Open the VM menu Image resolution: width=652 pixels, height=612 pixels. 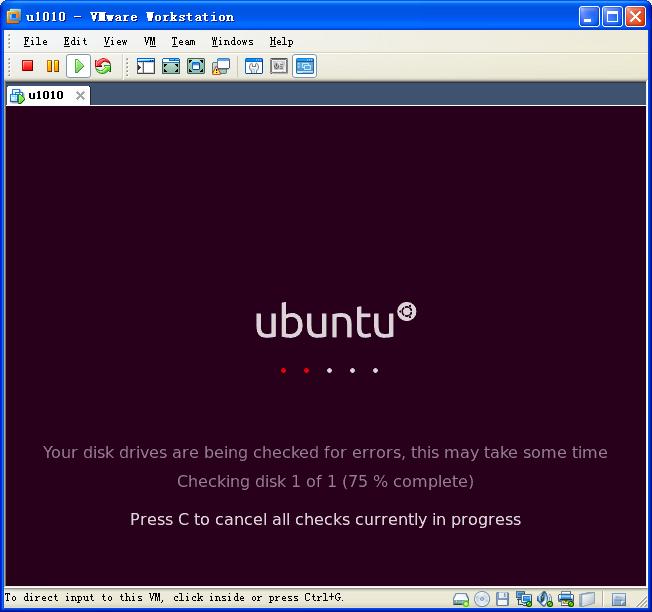click(150, 41)
